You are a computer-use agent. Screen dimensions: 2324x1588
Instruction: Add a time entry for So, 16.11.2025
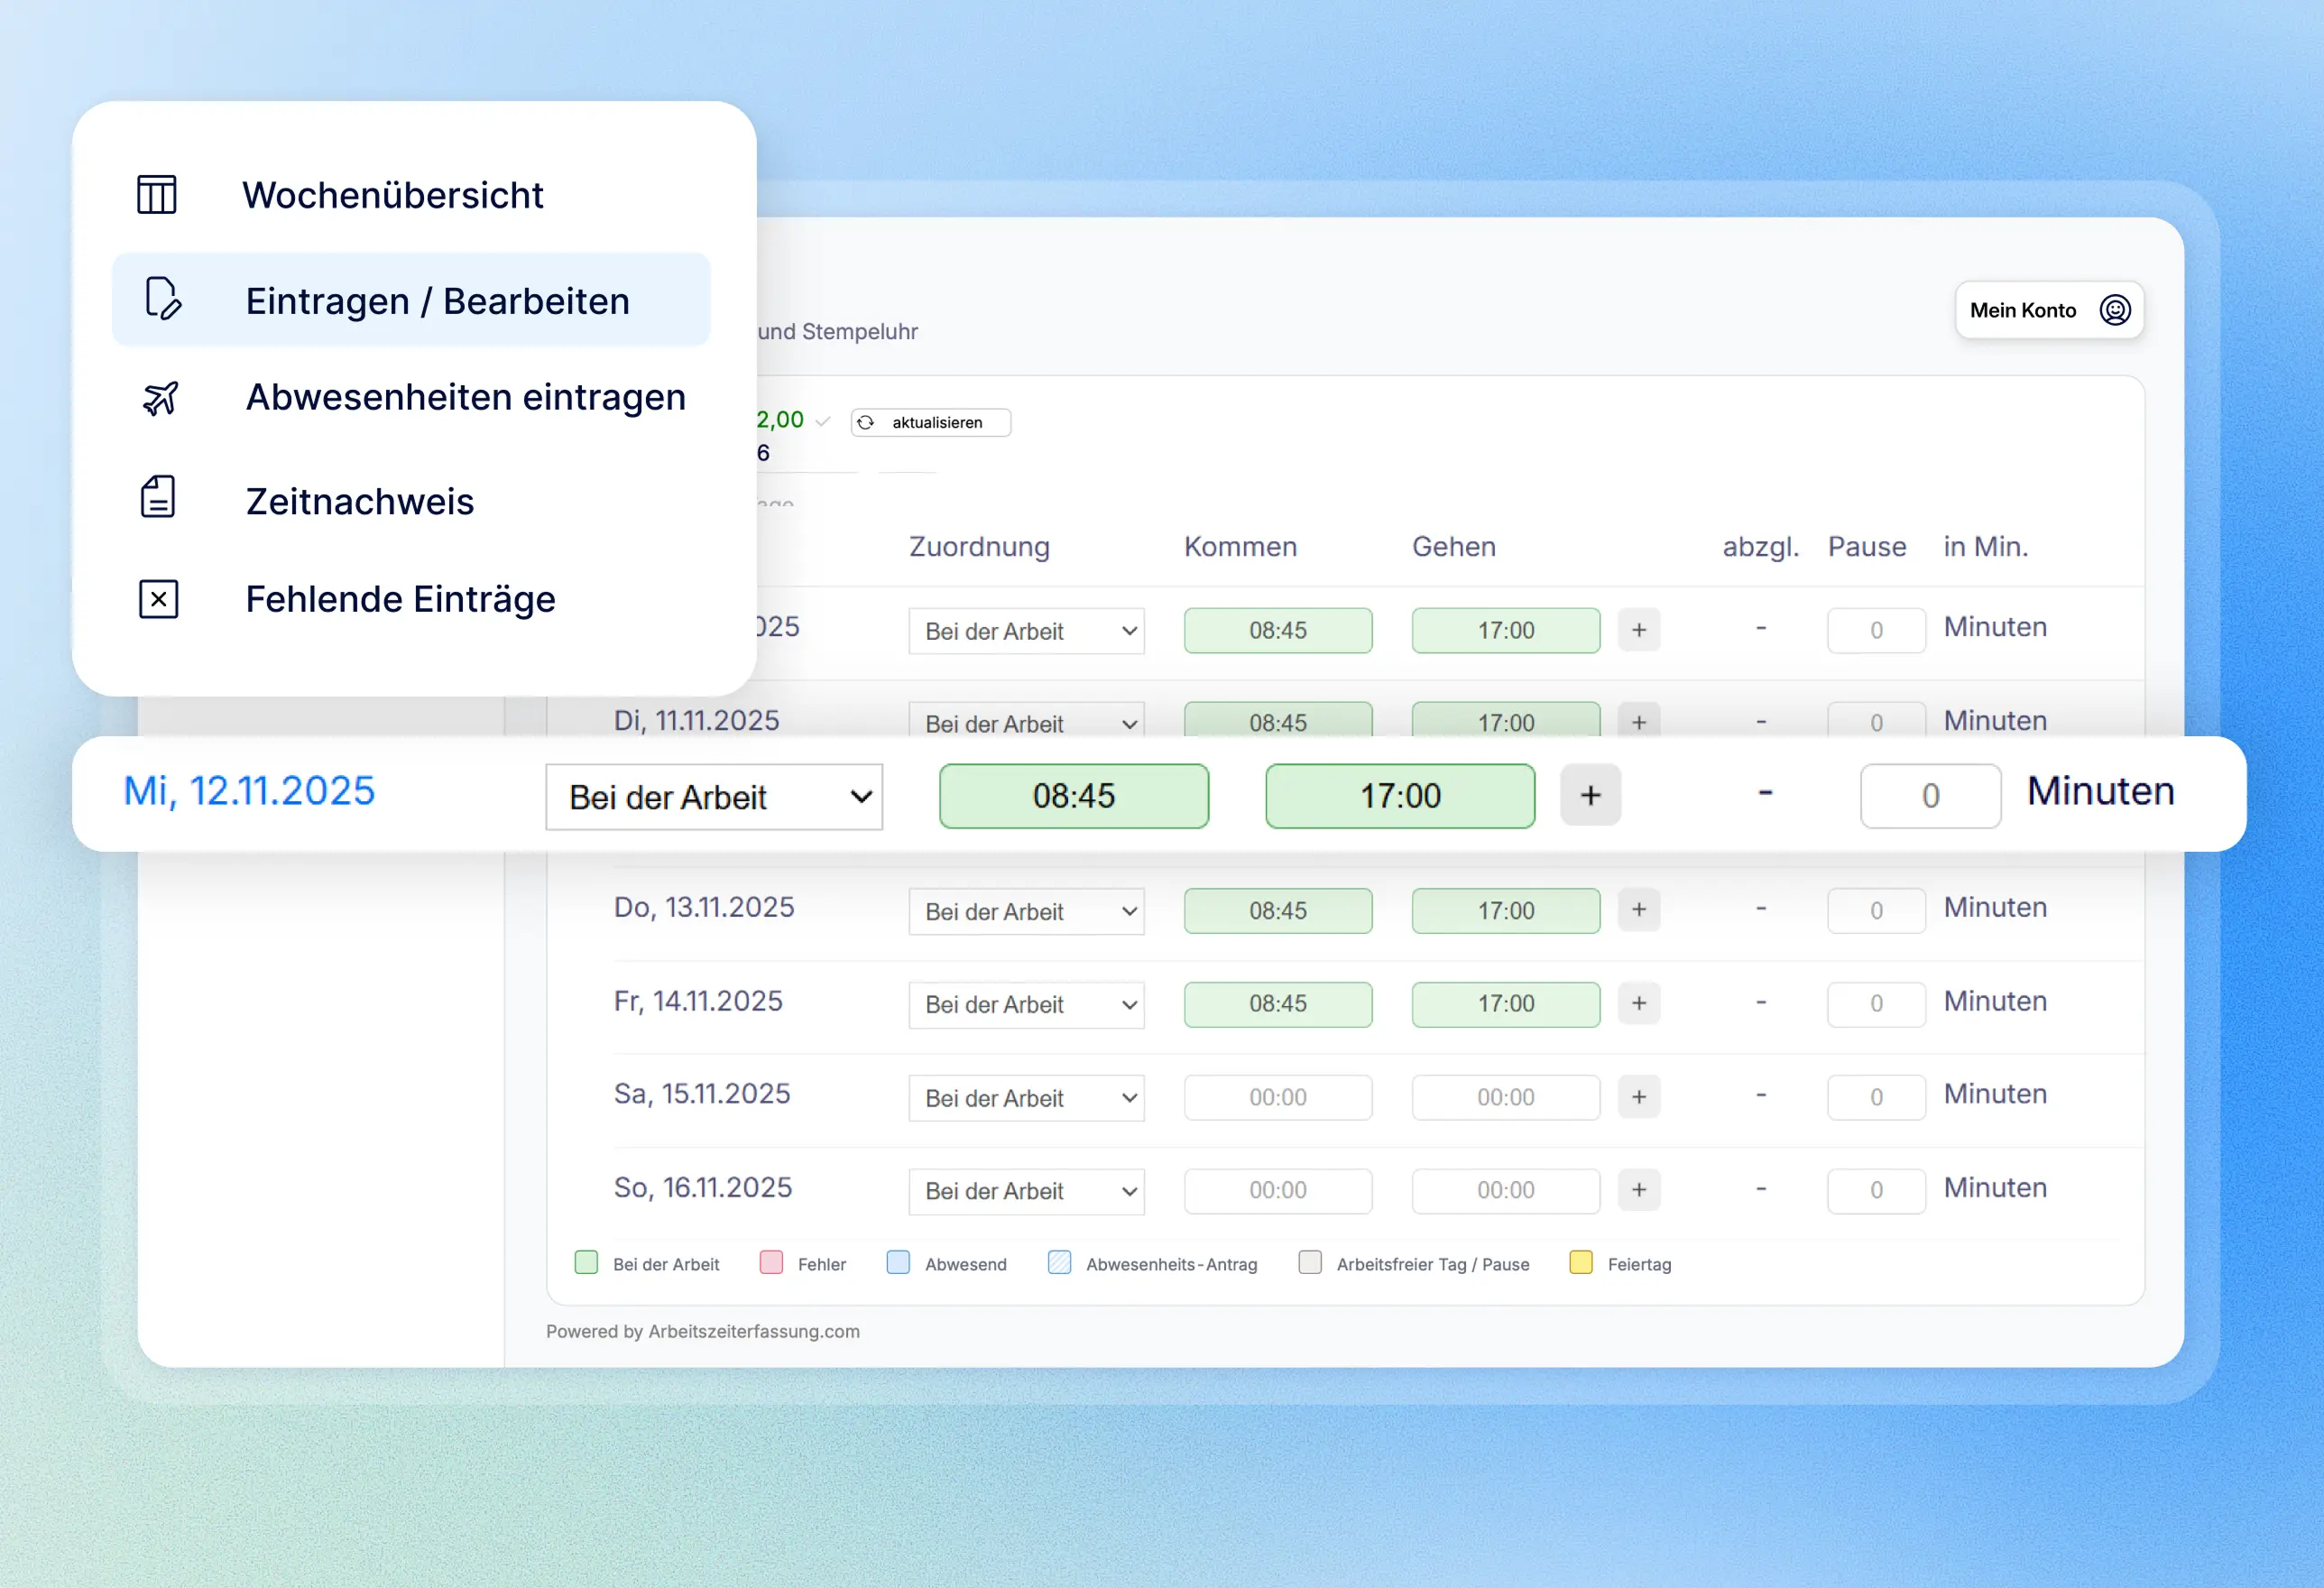1638,1190
